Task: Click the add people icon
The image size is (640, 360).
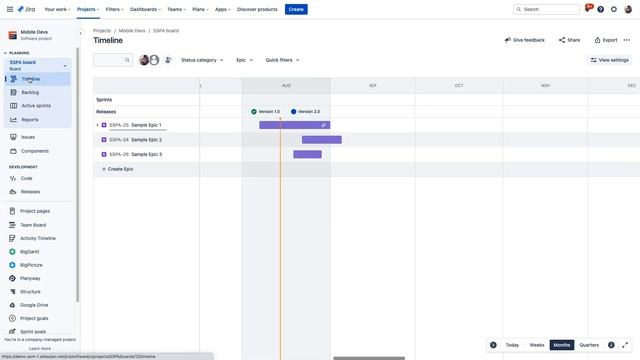Action: point(168,60)
